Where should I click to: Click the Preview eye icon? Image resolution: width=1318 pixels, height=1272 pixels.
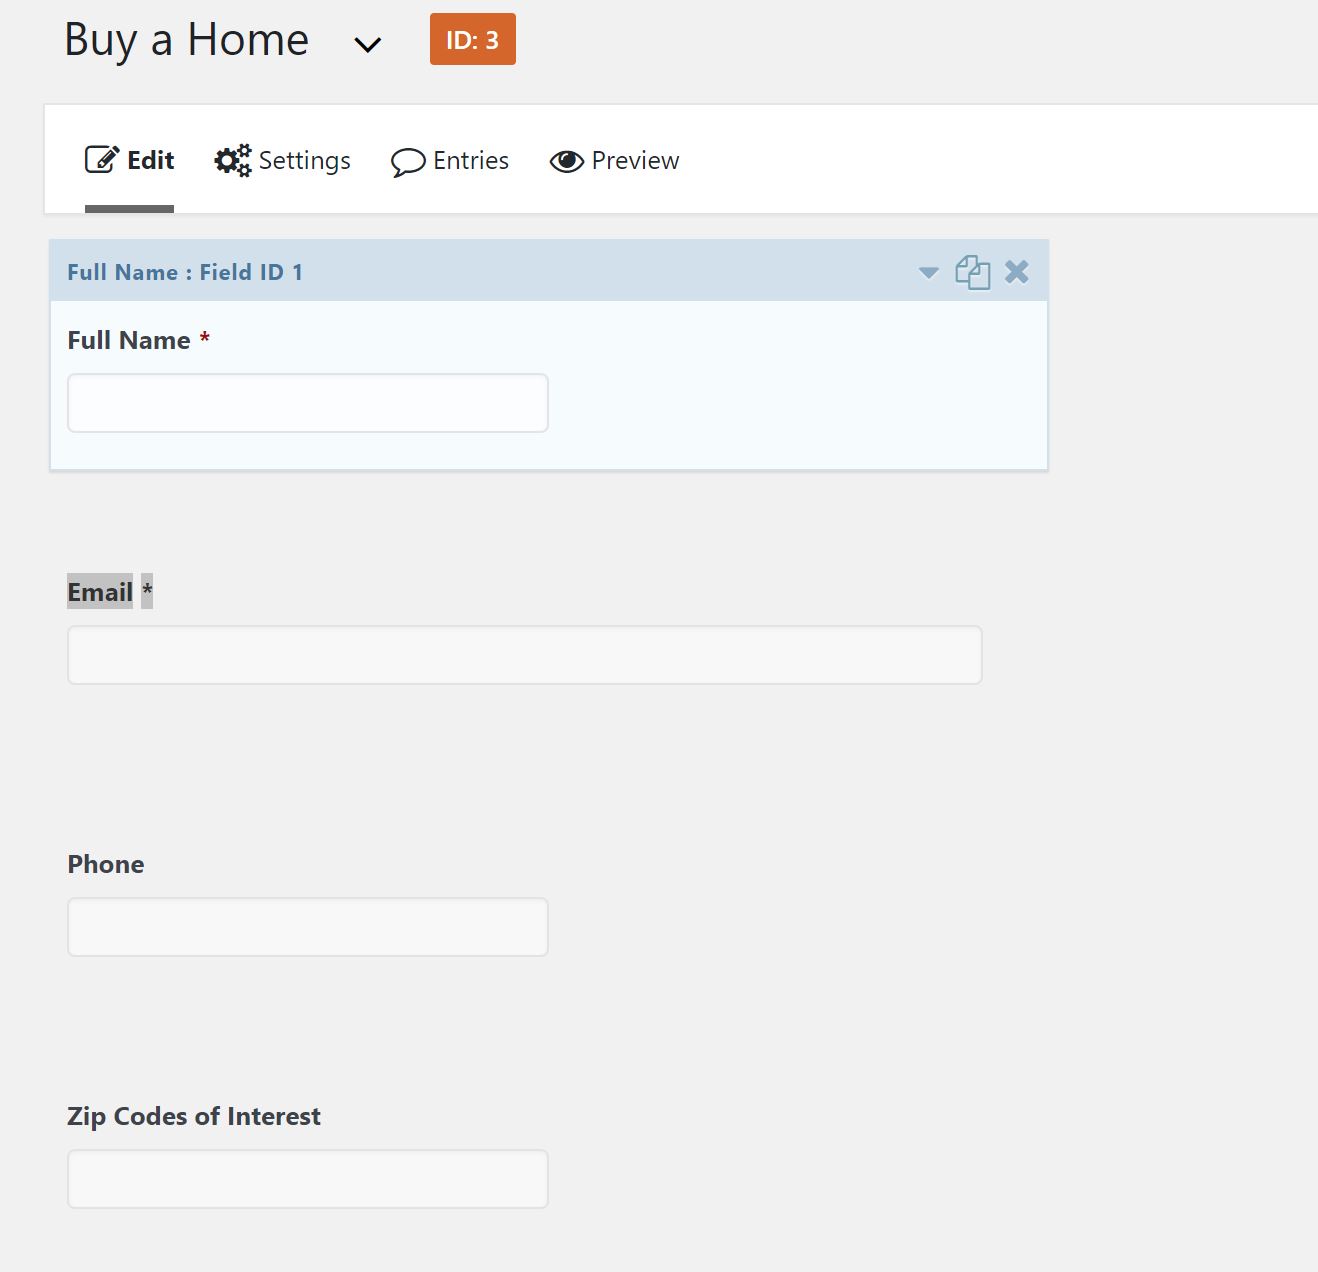pyautogui.click(x=567, y=161)
